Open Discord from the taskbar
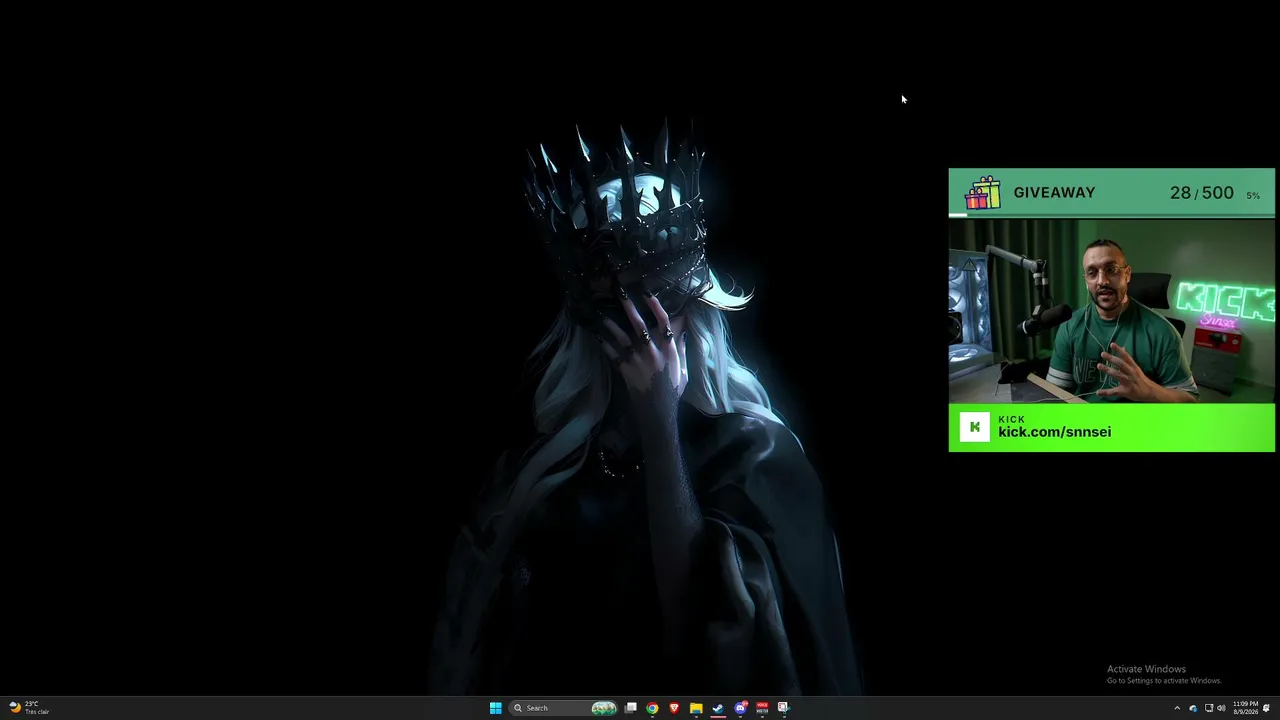This screenshot has height=720, width=1280. coord(740,708)
